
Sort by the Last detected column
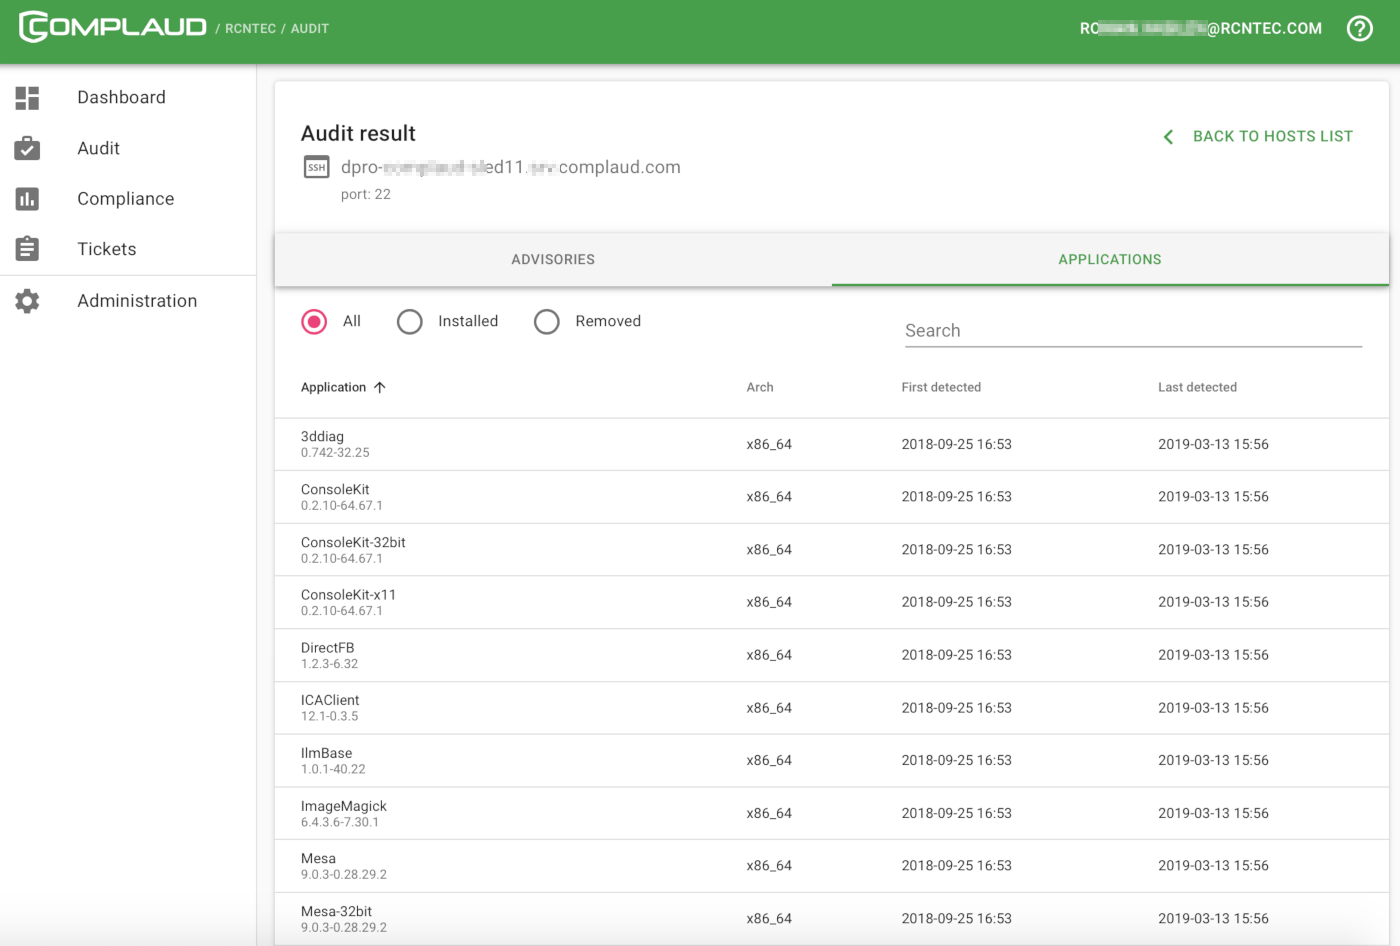point(1197,387)
